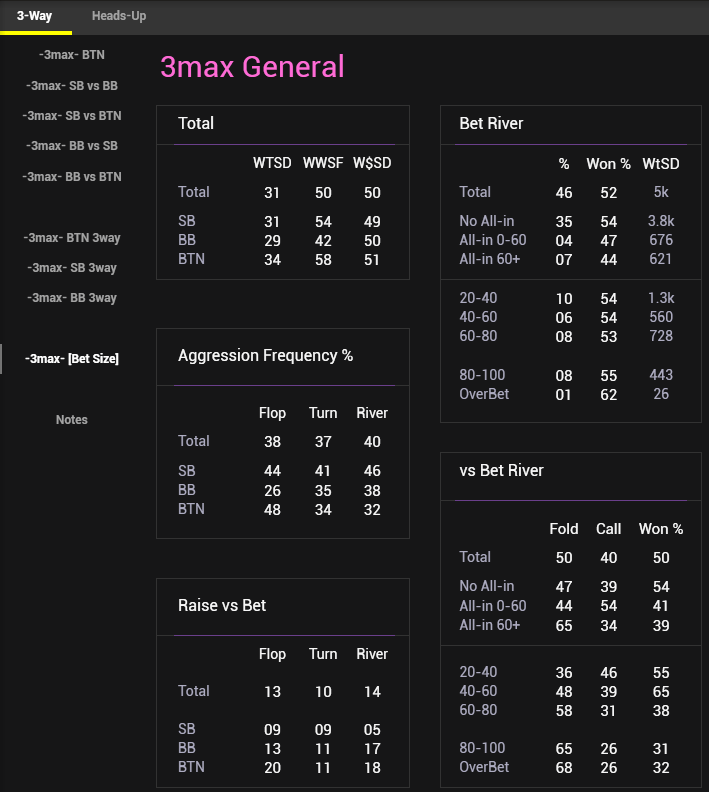Click the Aggression Frequency % panel header

coord(265,356)
